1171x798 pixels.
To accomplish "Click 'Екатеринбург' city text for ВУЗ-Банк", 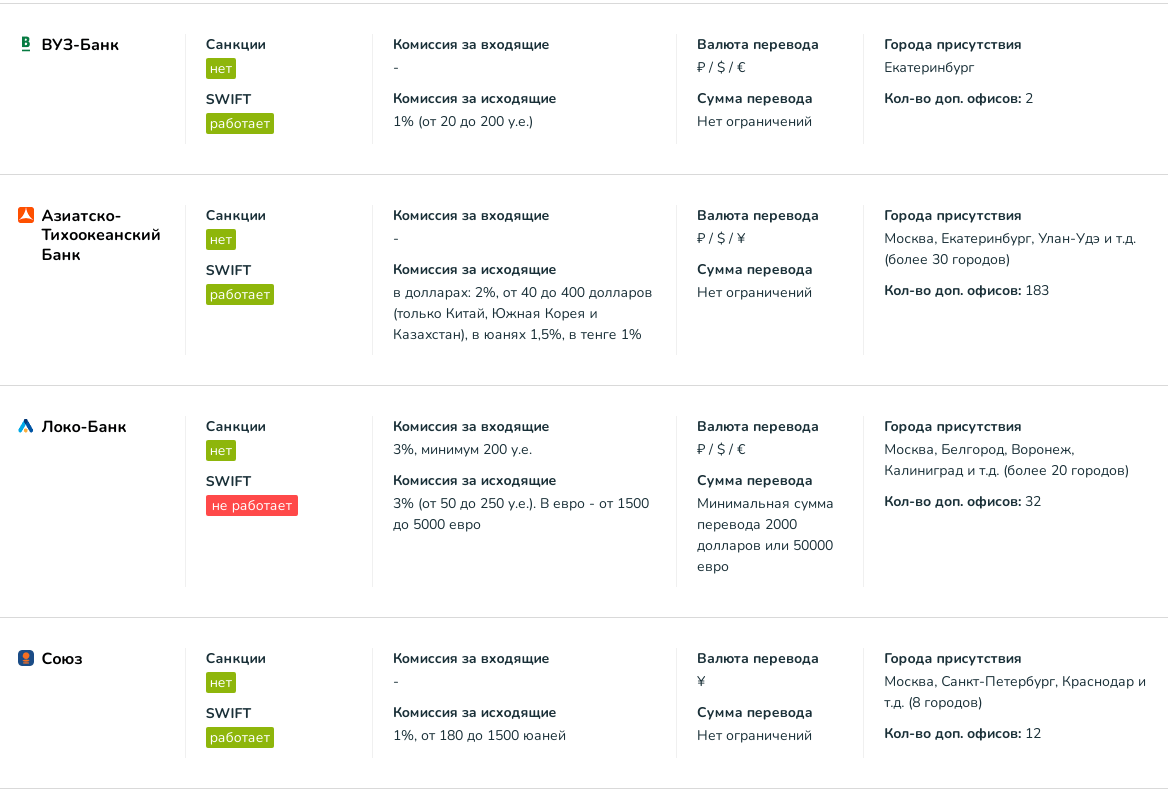I will click(929, 68).
